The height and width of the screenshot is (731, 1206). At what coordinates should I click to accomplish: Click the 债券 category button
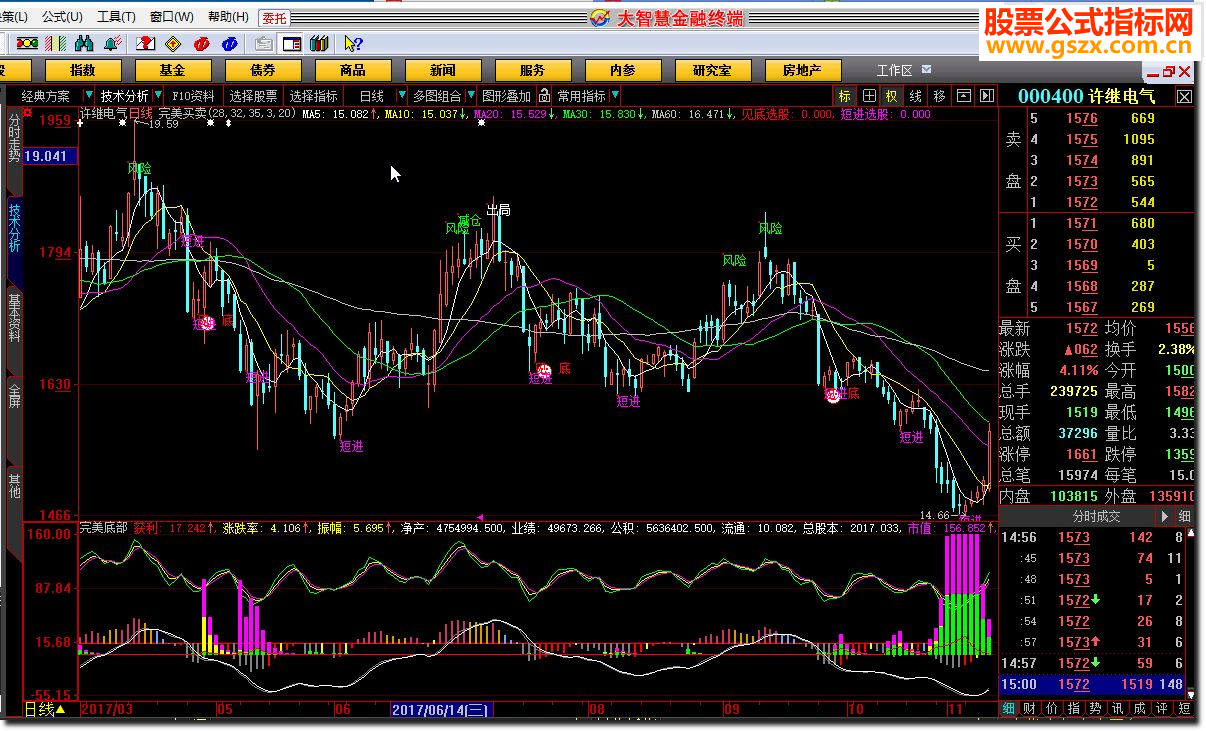263,70
